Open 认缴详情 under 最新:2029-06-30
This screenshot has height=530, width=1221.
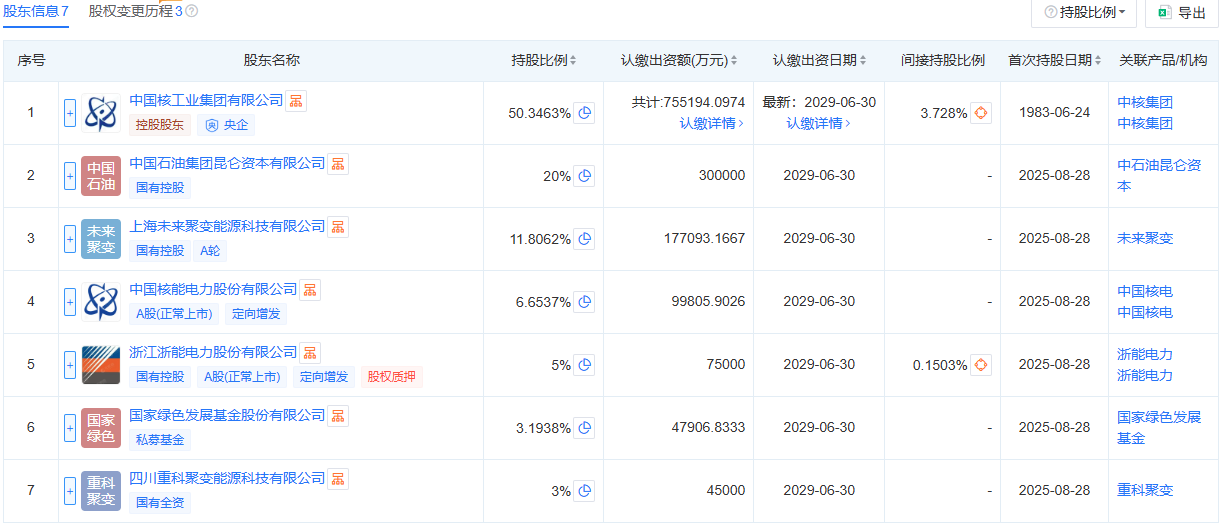coord(818,124)
